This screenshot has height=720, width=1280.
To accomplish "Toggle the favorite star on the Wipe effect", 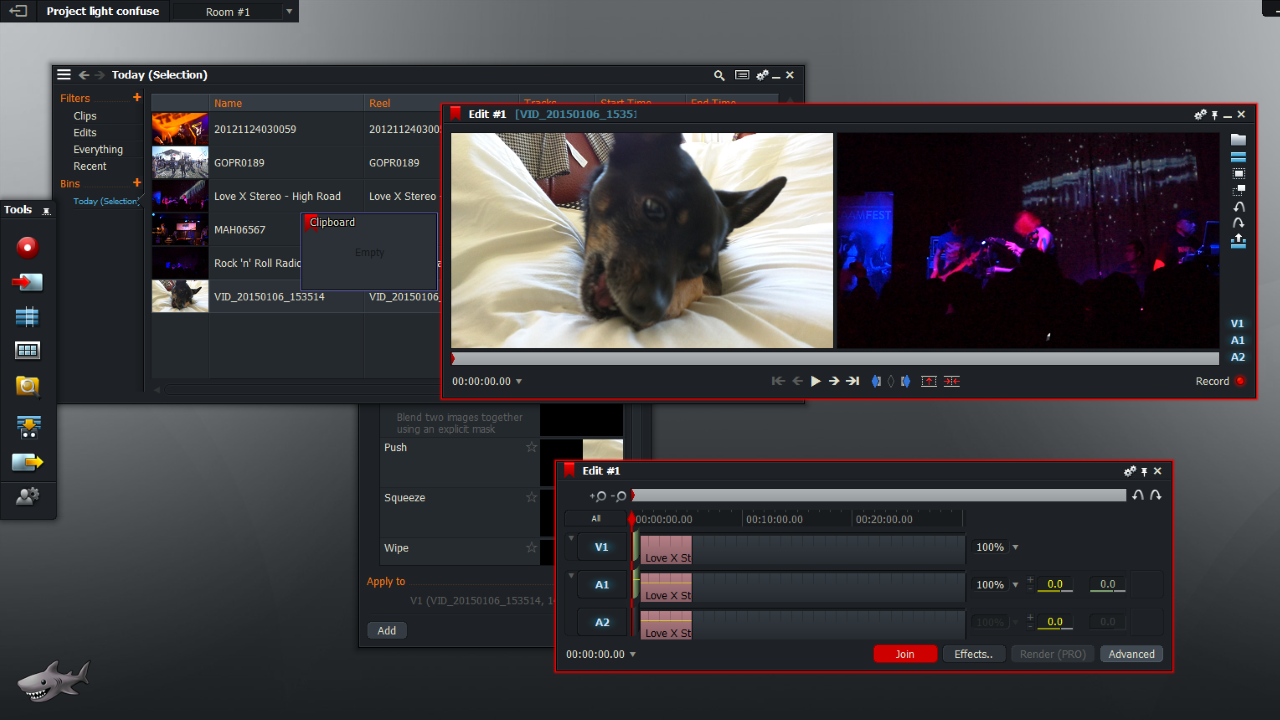I will click(x=533, y=548).
